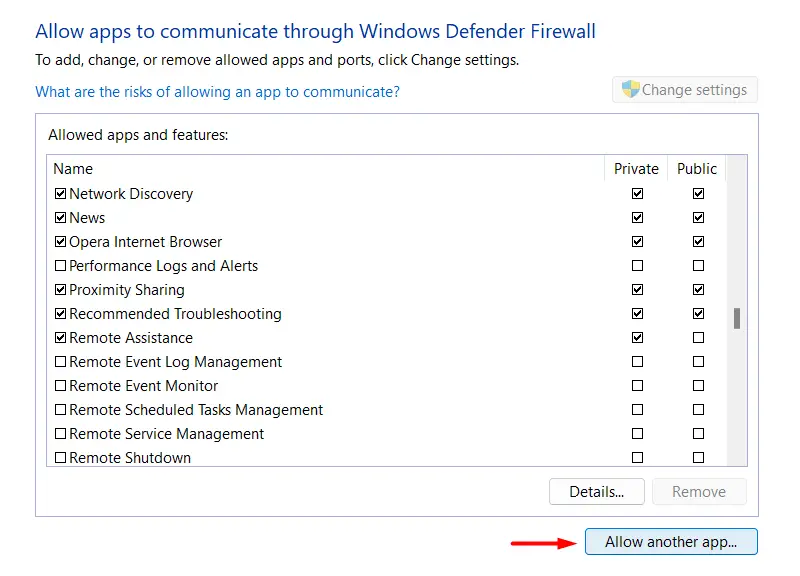Click the apps list scrollbar thumb

(x=737, y=318)
